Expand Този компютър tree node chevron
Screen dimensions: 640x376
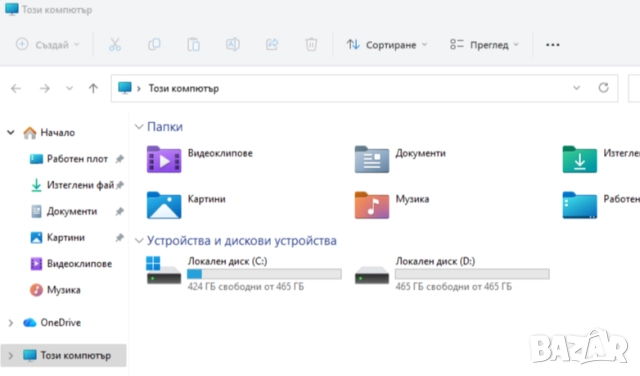tap(11, 356)
